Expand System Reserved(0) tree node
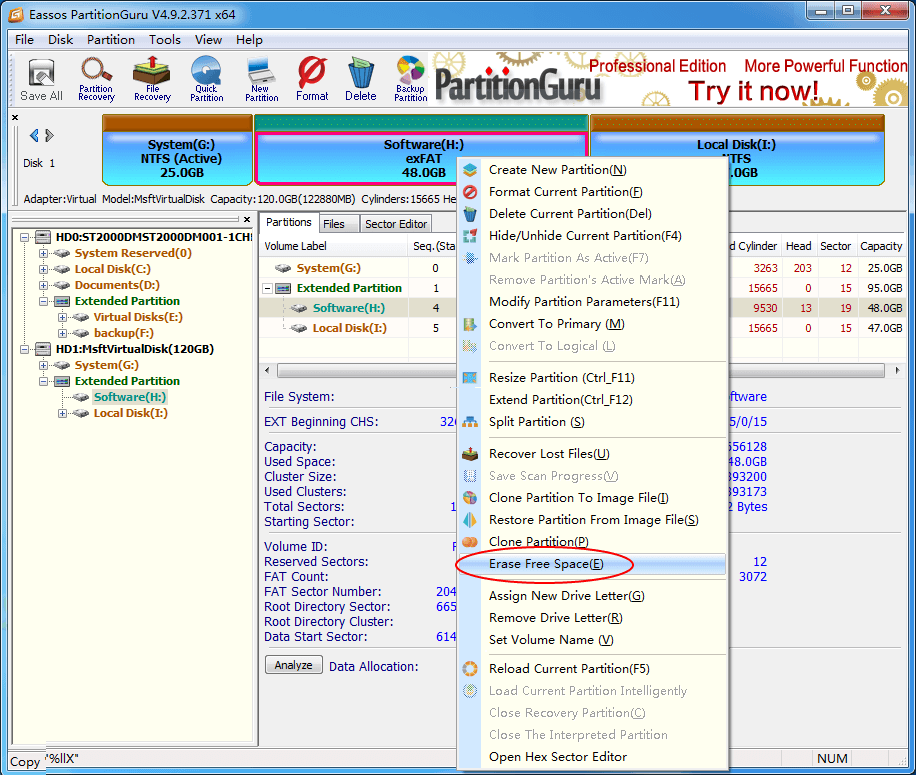The width and height of the screenshot is (916, 775). pyautogui.click(x=43, y=253)
